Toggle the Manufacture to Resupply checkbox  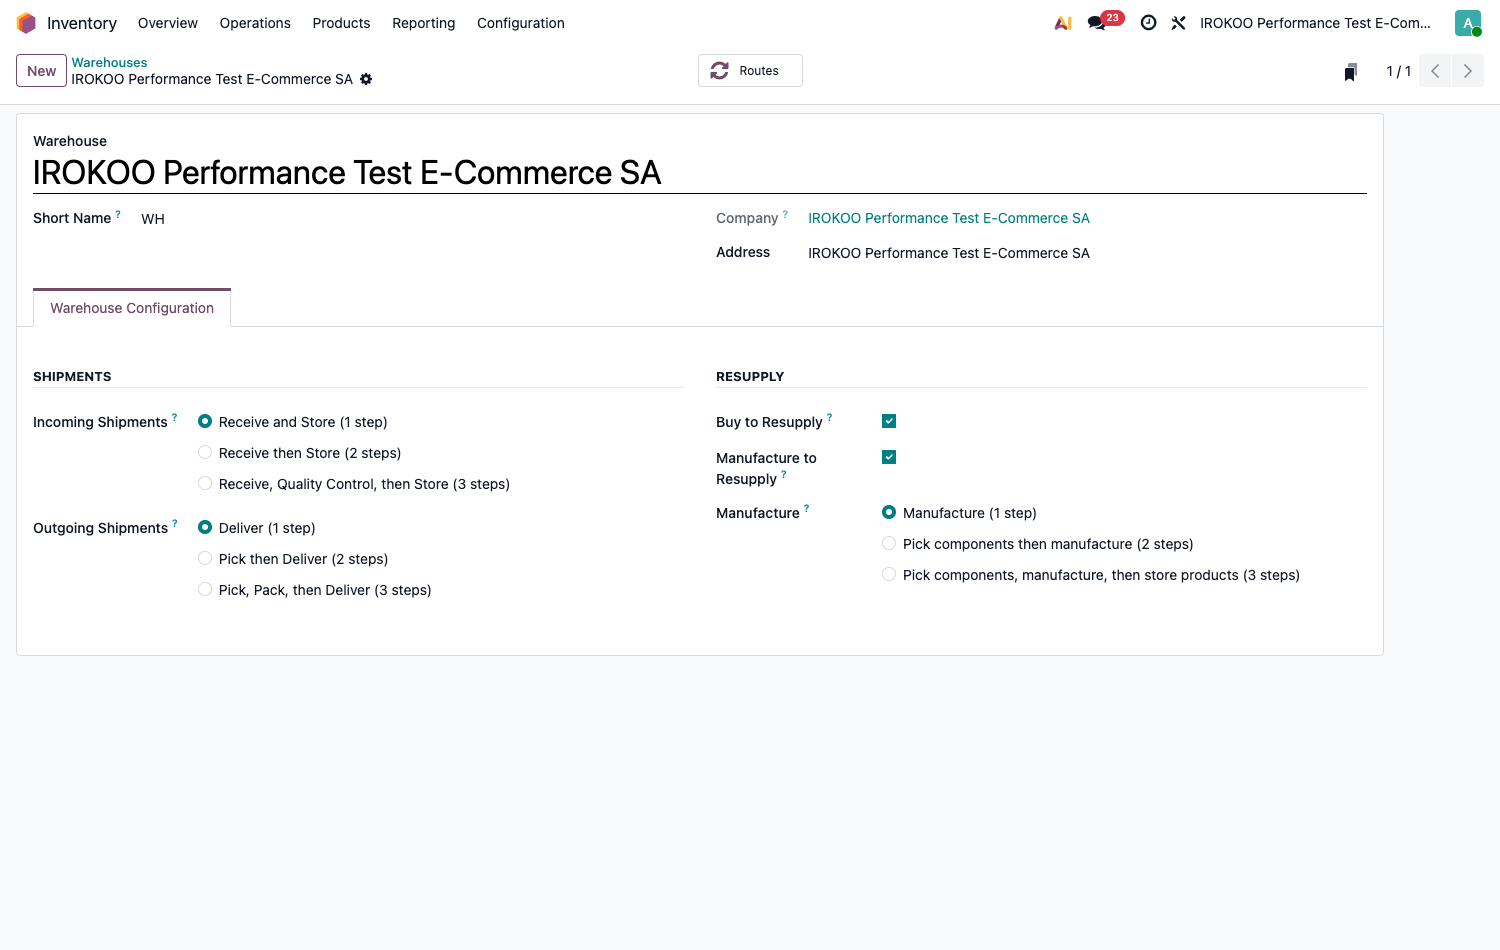click(889, 458)
